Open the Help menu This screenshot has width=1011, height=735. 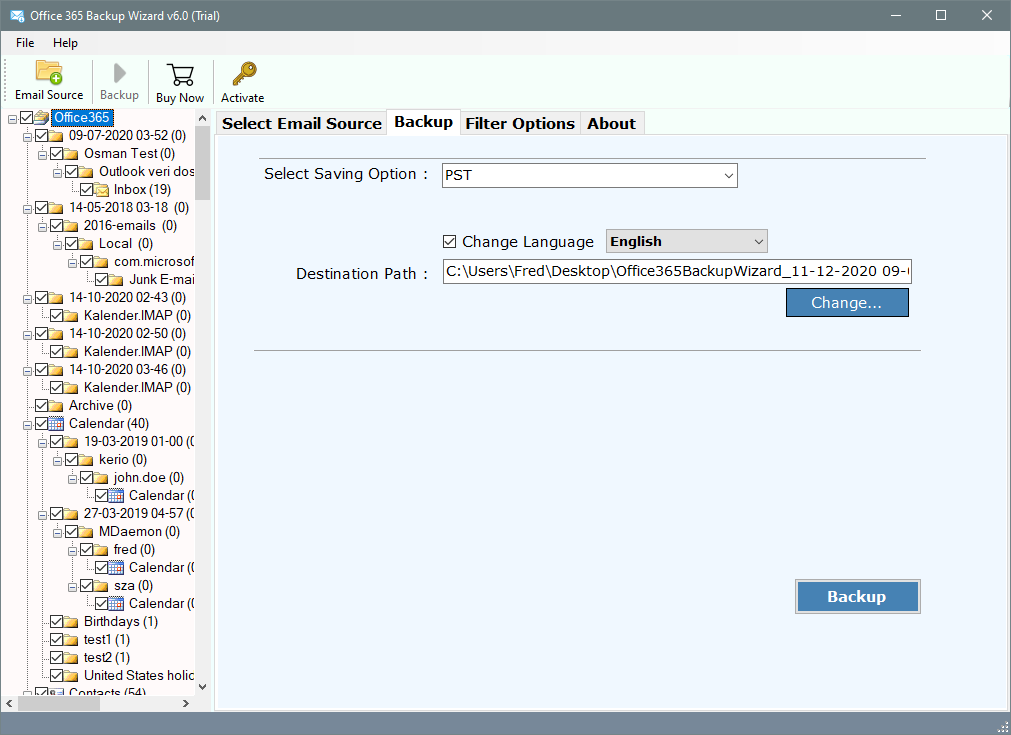coord(65,43)
